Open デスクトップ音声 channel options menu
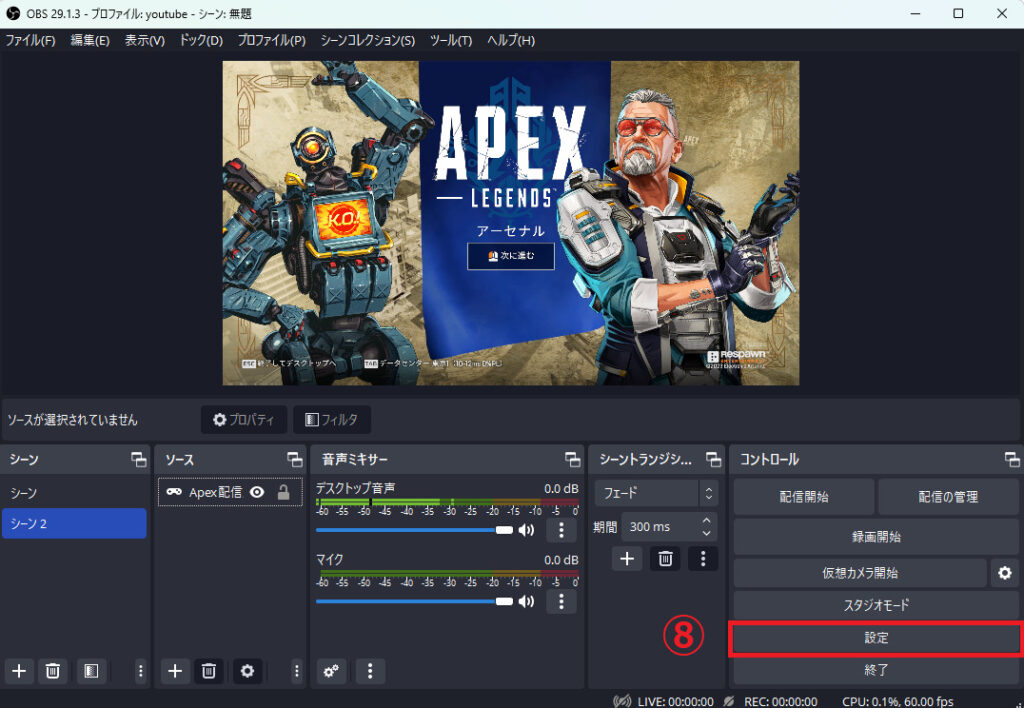The image size is (1024, 708). pos(561,530)
